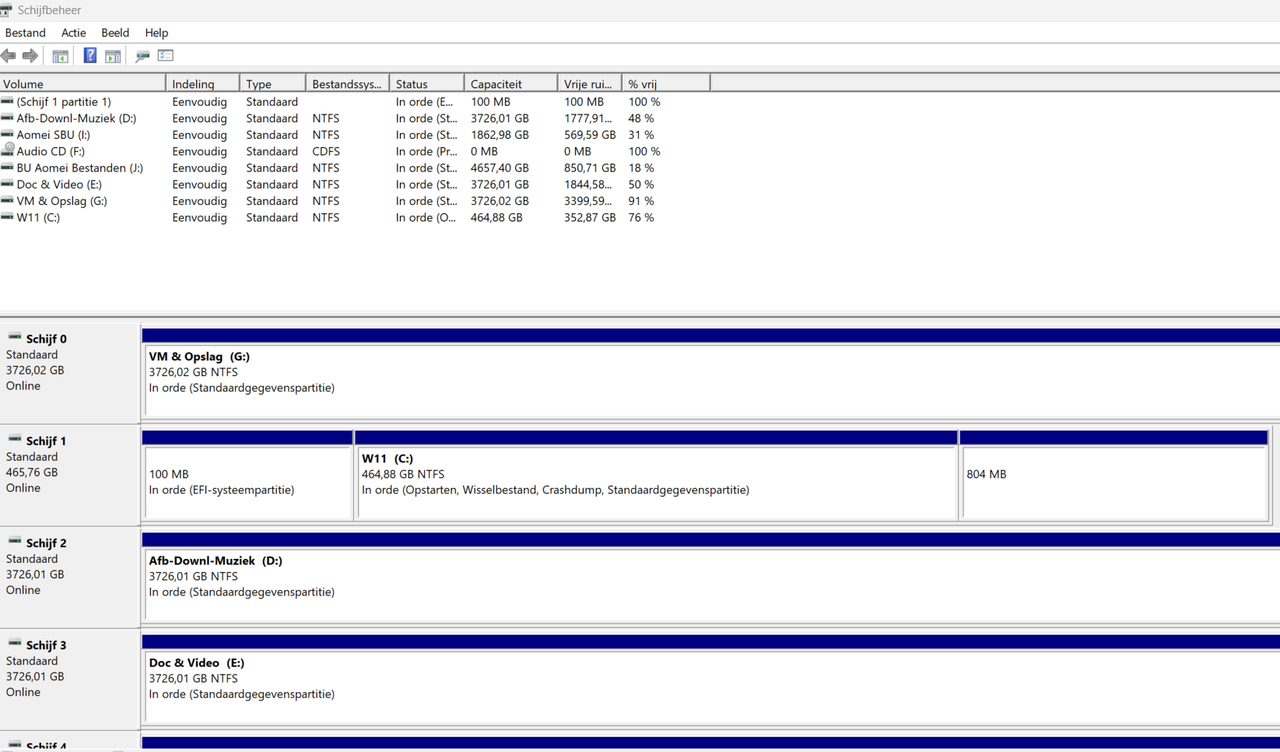Click the Forward arrow in the toolbar

[x=30, y=56]
